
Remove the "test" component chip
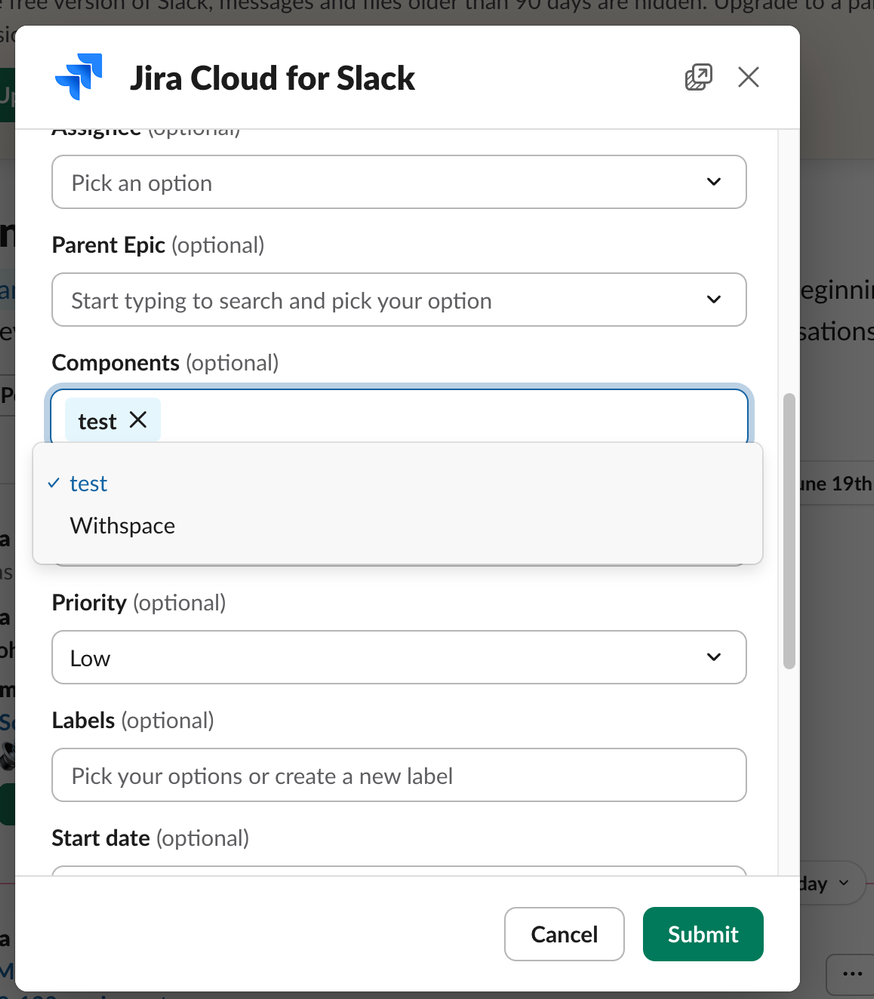[x=138, y=420]
